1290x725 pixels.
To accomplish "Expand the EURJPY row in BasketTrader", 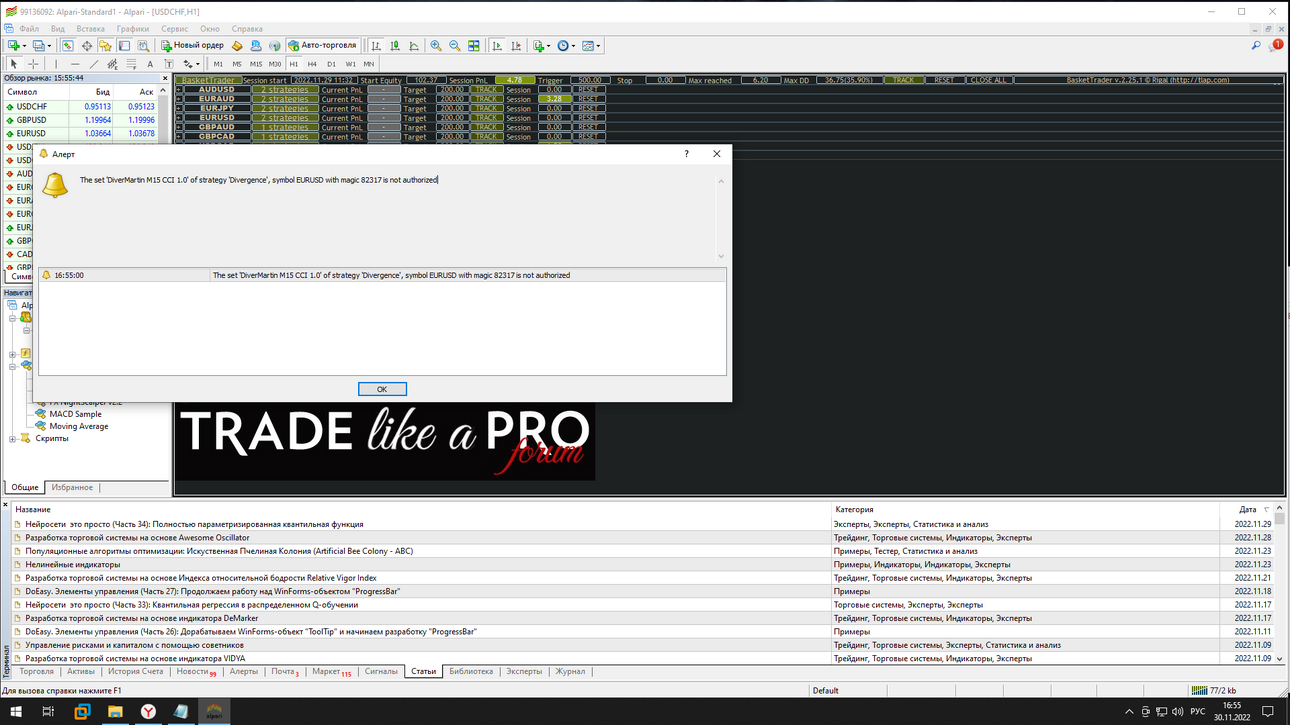I will pyautogui.click(x=179, y=108).
